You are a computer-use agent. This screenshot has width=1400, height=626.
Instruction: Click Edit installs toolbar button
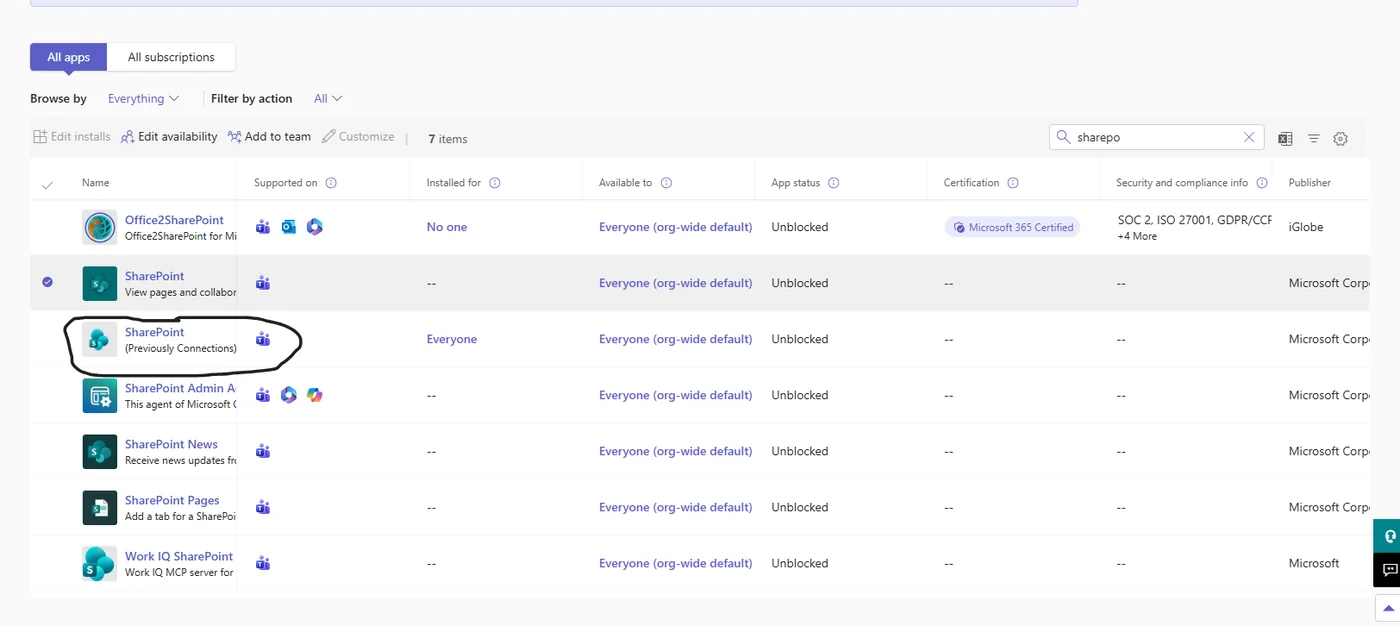pyautogui.click(x=71, y=137)
